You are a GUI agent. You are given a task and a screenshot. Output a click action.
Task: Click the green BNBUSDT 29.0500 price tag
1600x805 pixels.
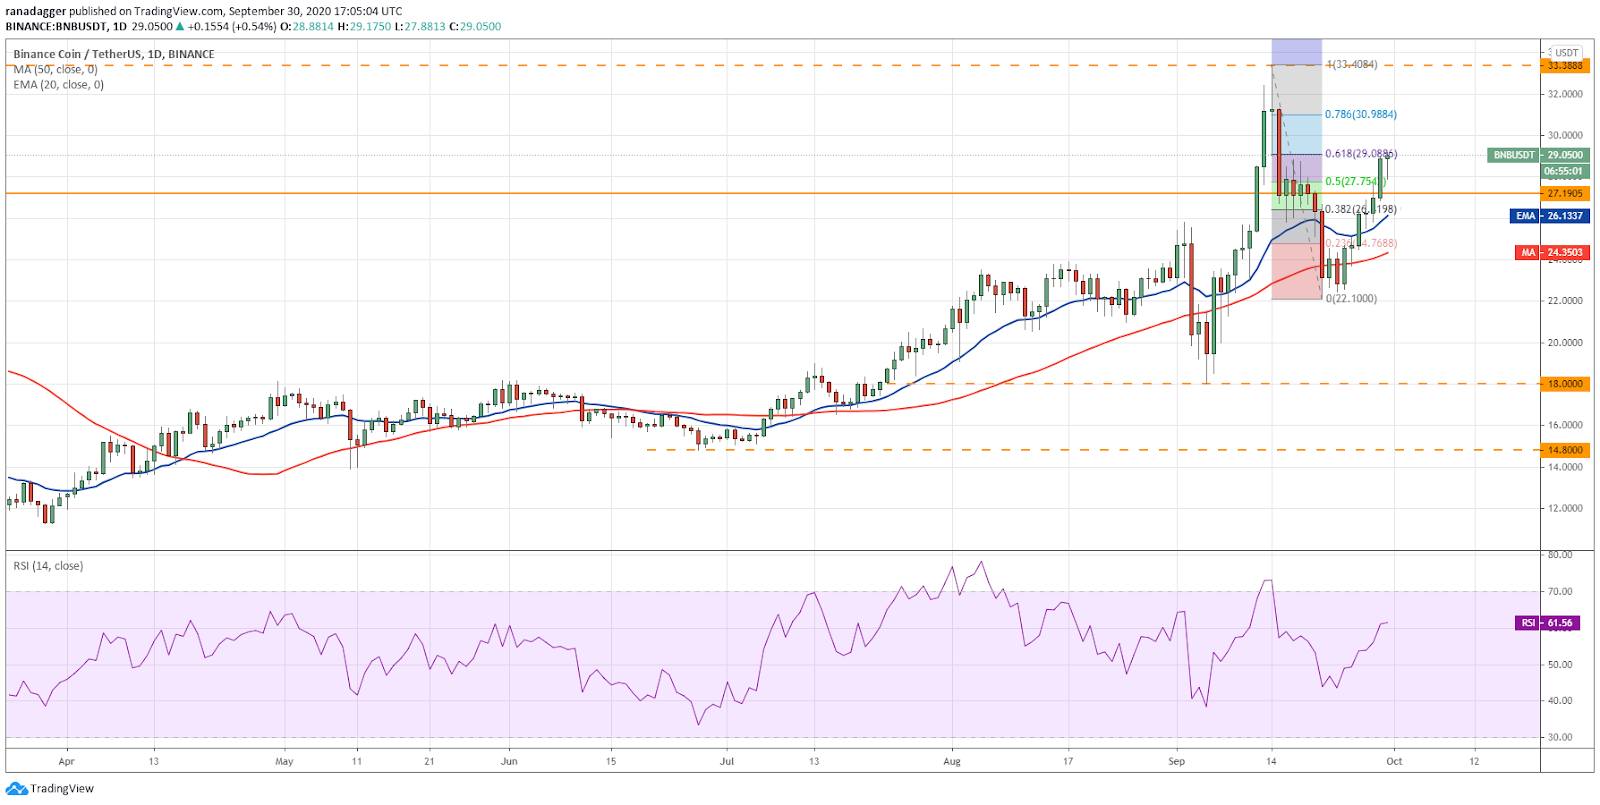pos(1538,155)
